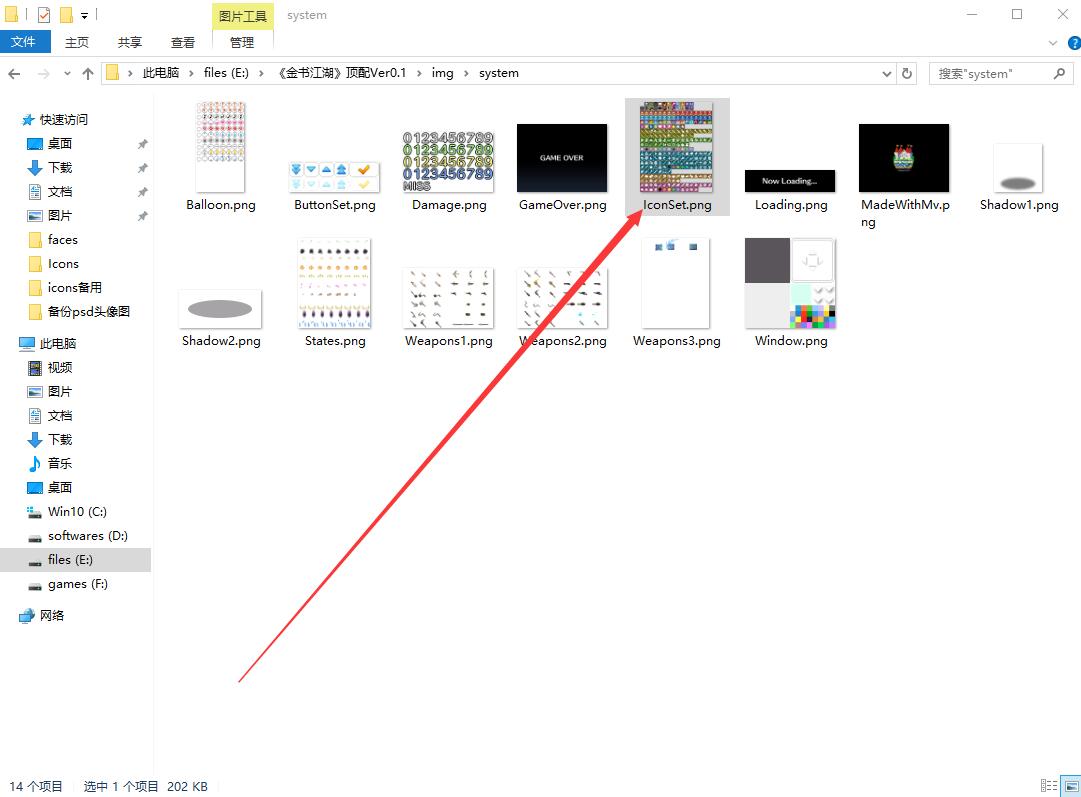Select Weapons1.png file
Image resolution: width=1081 pixels, height=797 pixels.
tap(449, 299)
